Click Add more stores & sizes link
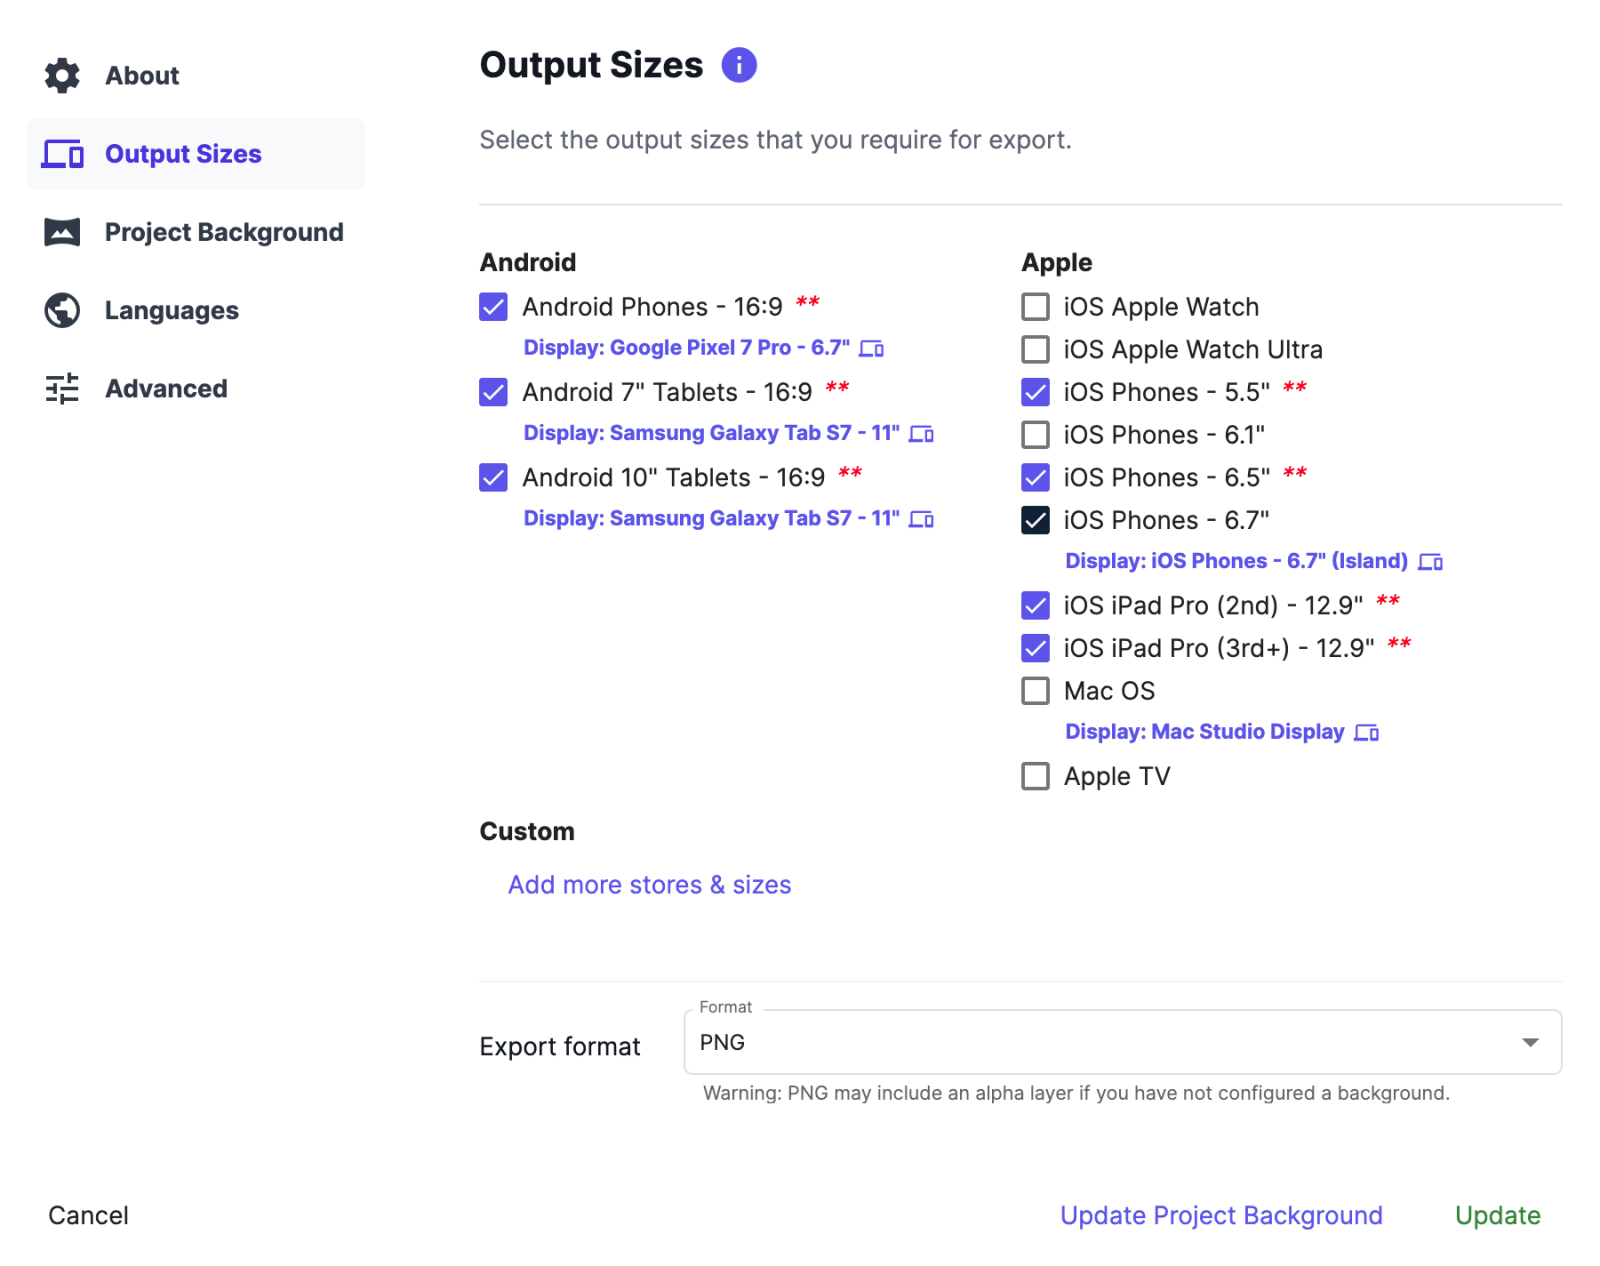Screen dimensions: 1600x1266 tap(649, 885)
